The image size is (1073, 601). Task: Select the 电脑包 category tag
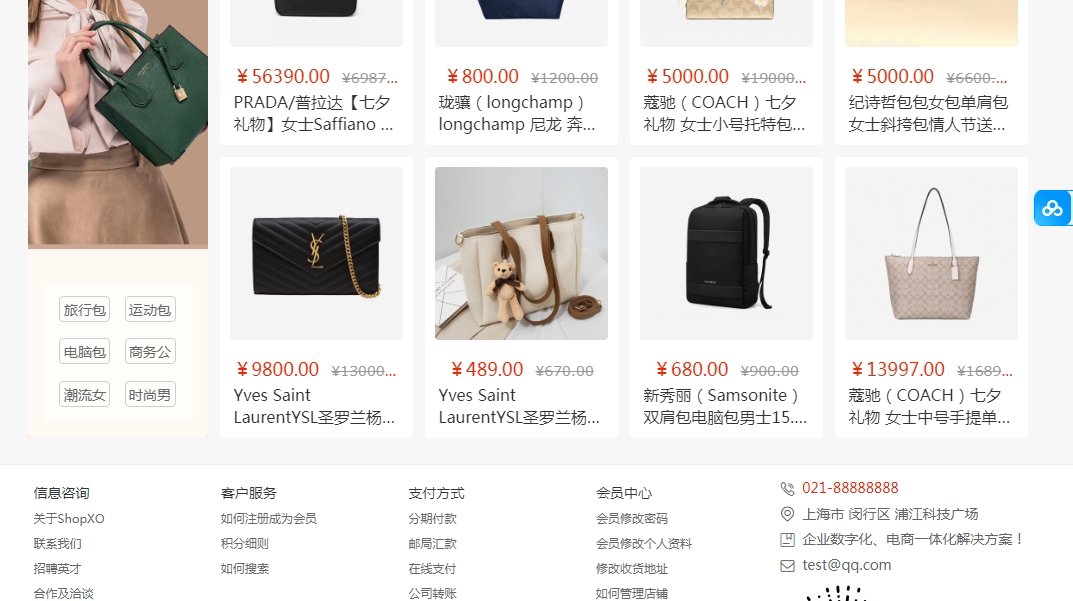click(x=85, y=352)
